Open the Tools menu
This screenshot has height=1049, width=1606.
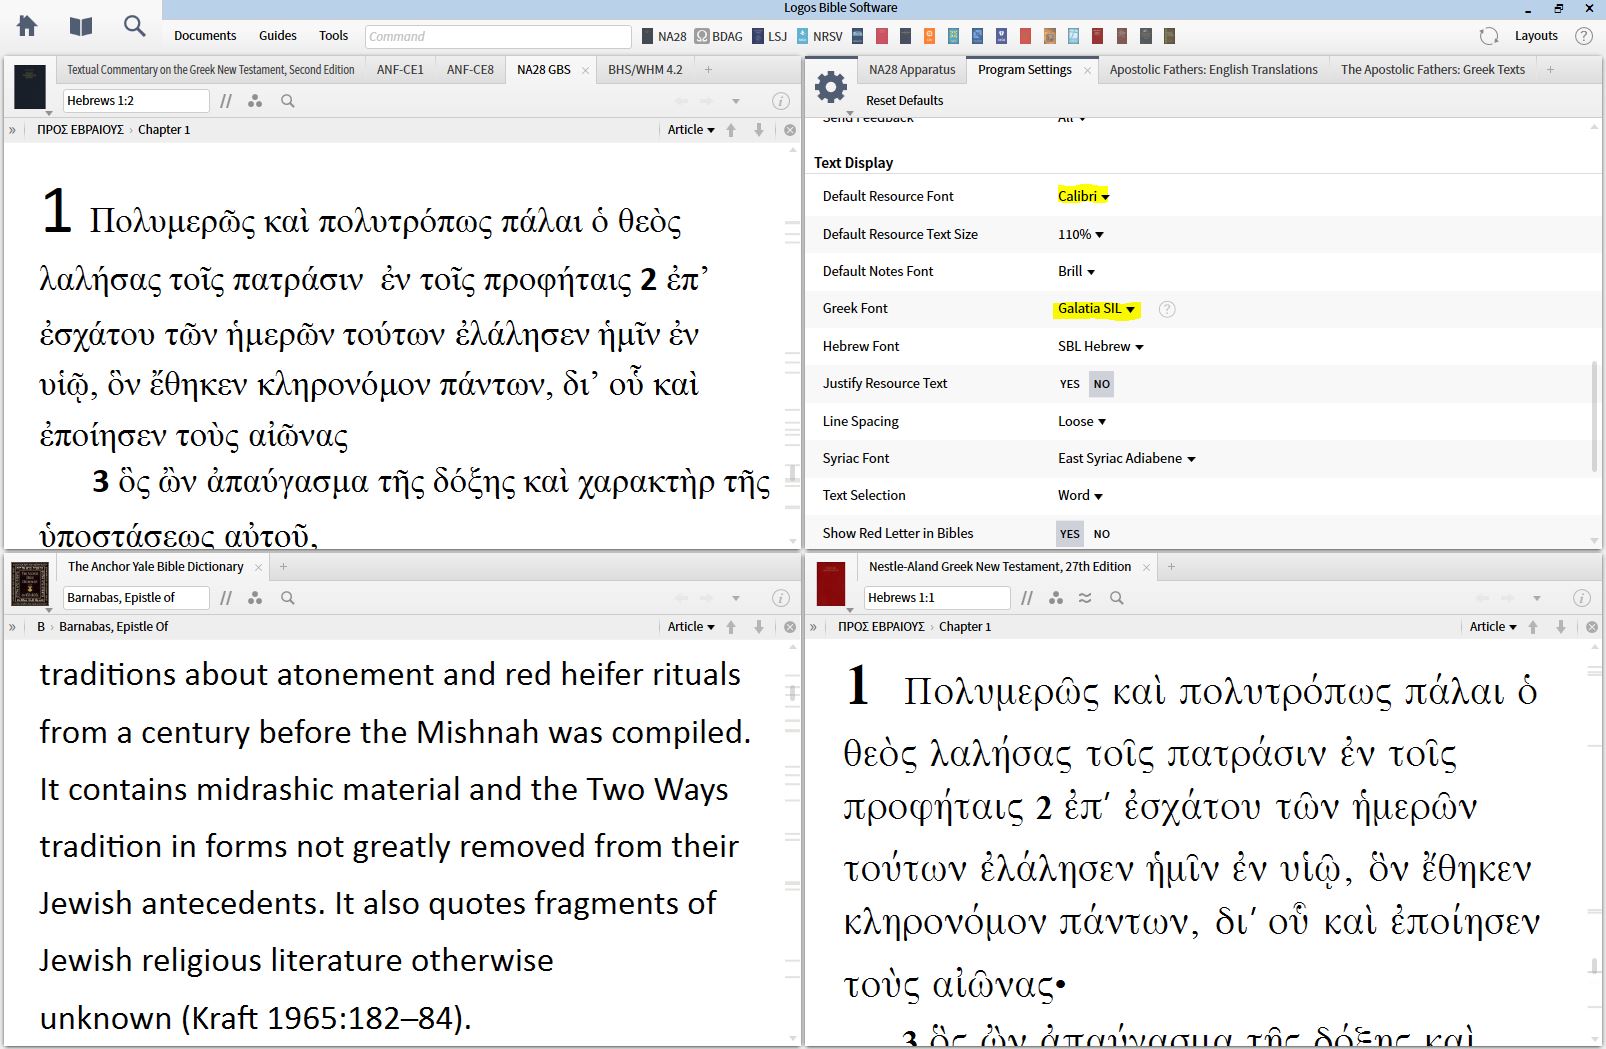[x=333, y=36]
